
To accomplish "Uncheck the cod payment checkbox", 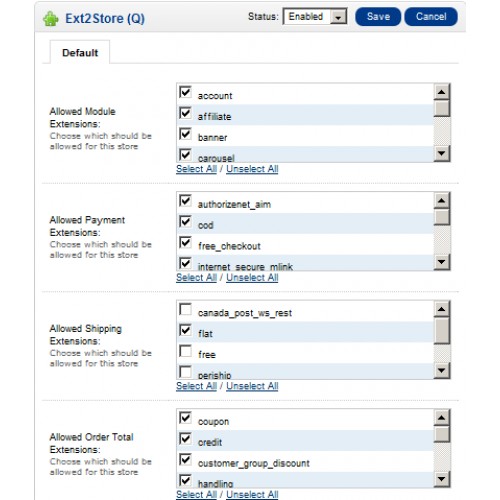I will pos(185,221).
